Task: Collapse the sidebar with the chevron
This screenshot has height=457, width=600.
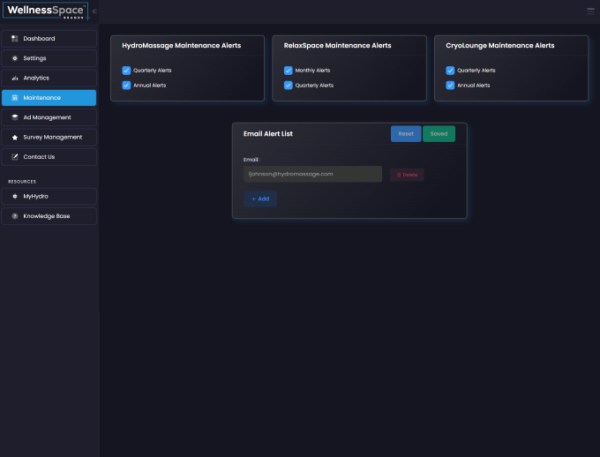Action: coord(94,12)
